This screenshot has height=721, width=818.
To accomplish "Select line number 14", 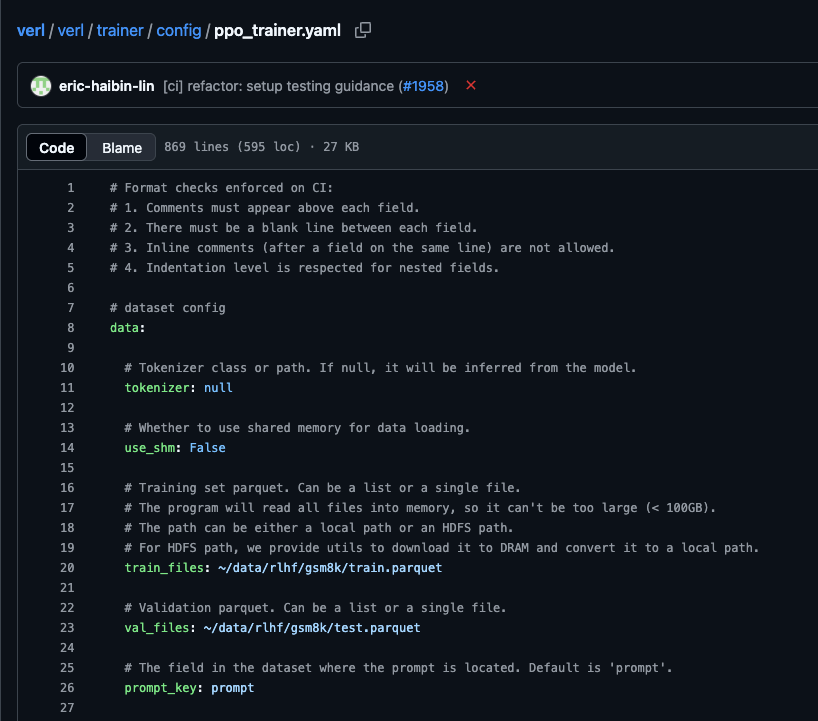I will click(67, 448).
